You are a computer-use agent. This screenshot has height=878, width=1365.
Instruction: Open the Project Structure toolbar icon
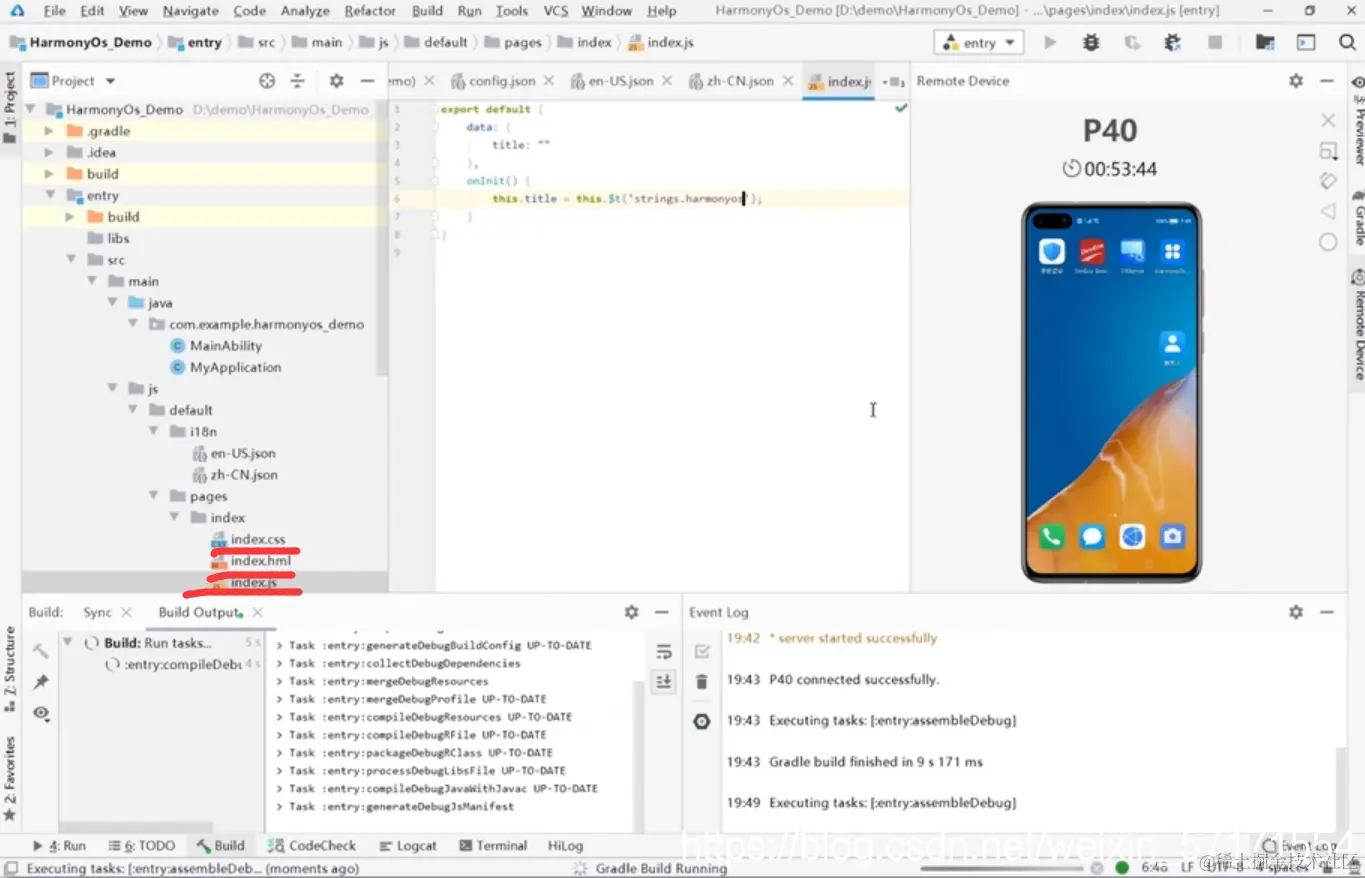pos(1265,43)
